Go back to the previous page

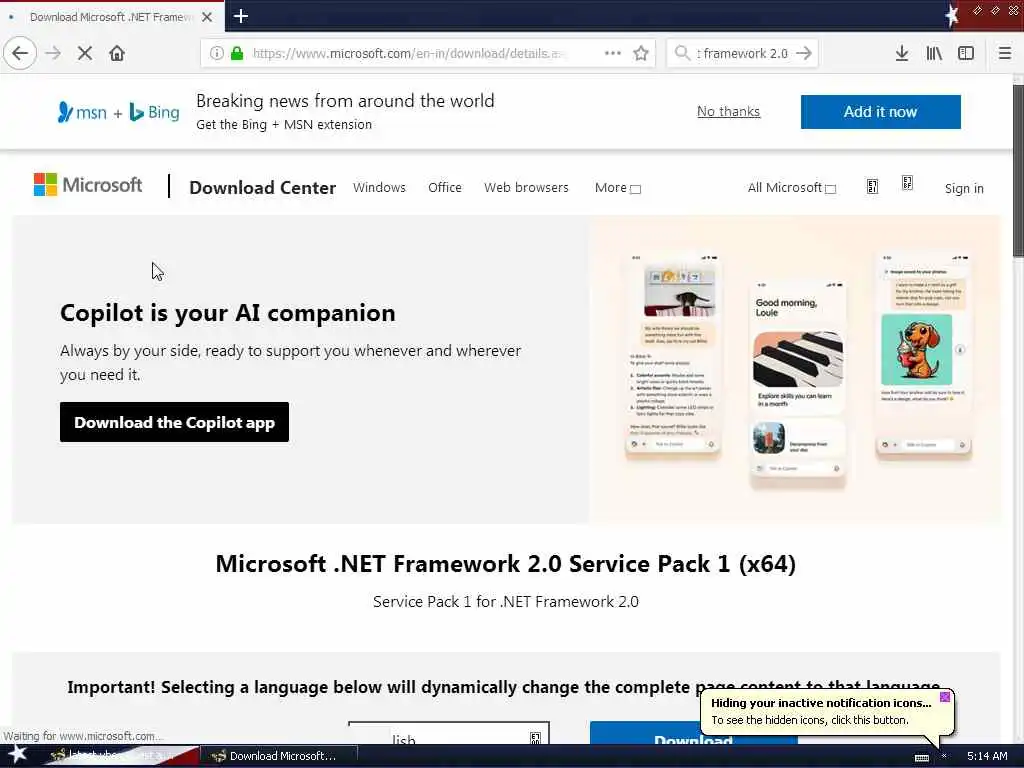pyautogui.click(x=20, y=53)
